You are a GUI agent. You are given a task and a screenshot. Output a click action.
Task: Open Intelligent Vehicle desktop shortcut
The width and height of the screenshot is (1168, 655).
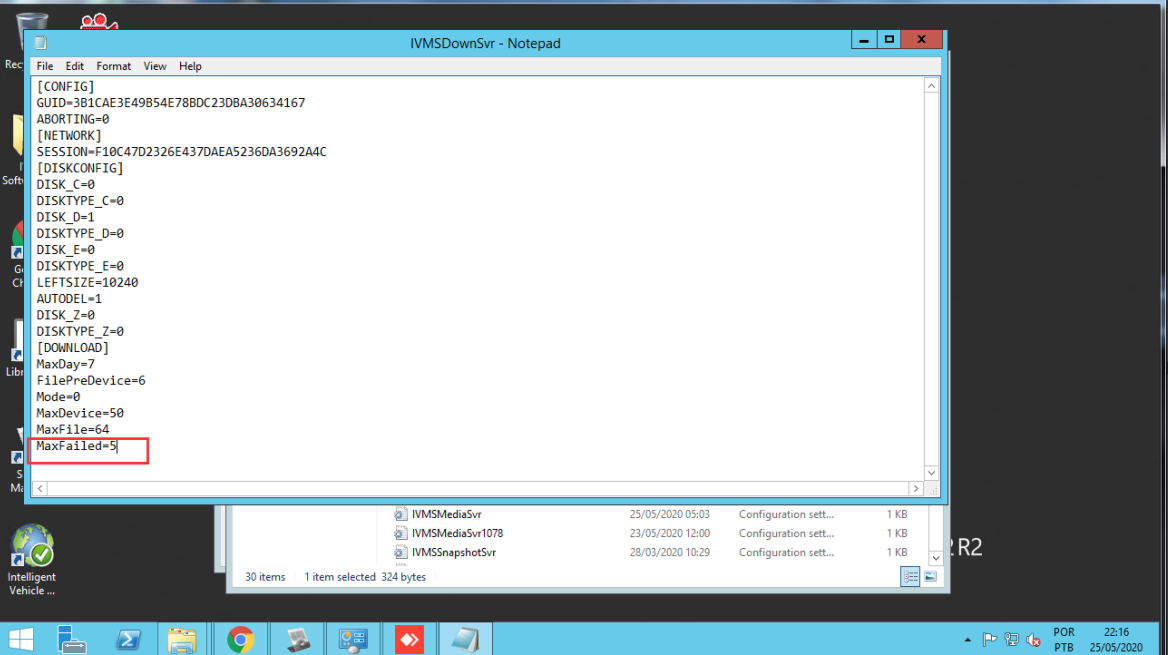32,559
